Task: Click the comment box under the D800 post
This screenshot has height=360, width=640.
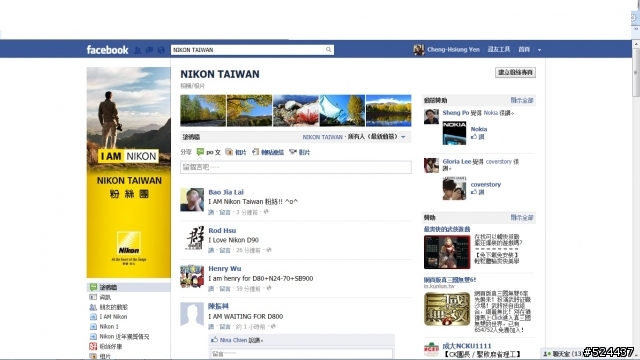Action: click(301, 354)
